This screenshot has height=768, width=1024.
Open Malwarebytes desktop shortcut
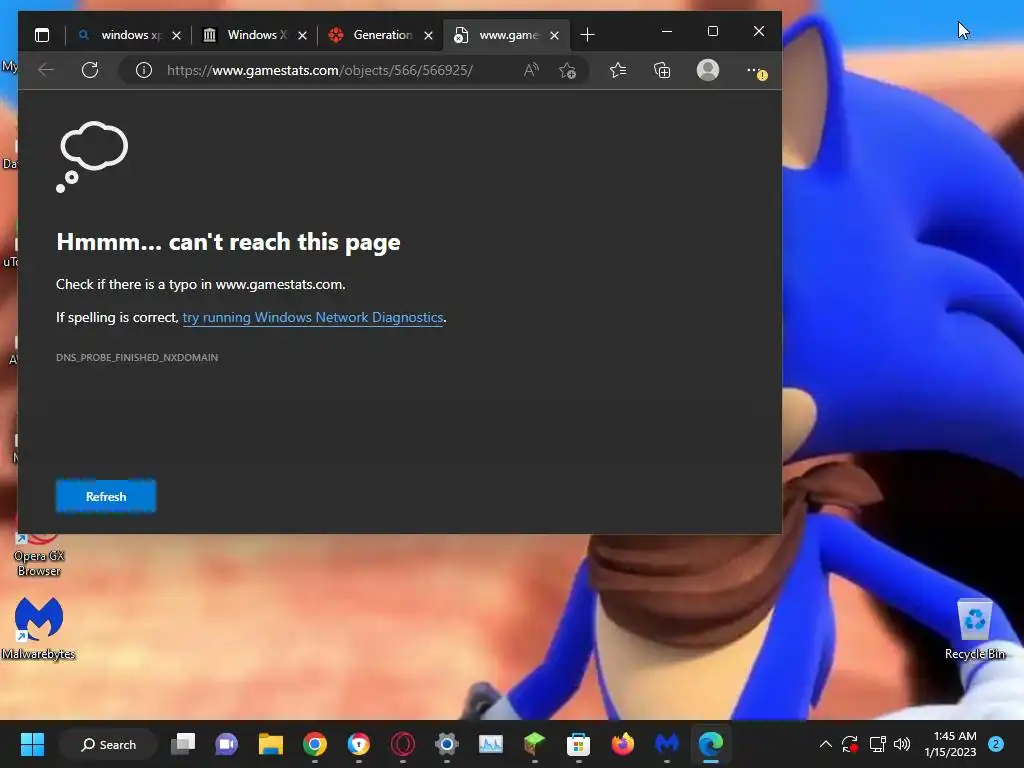39,628
